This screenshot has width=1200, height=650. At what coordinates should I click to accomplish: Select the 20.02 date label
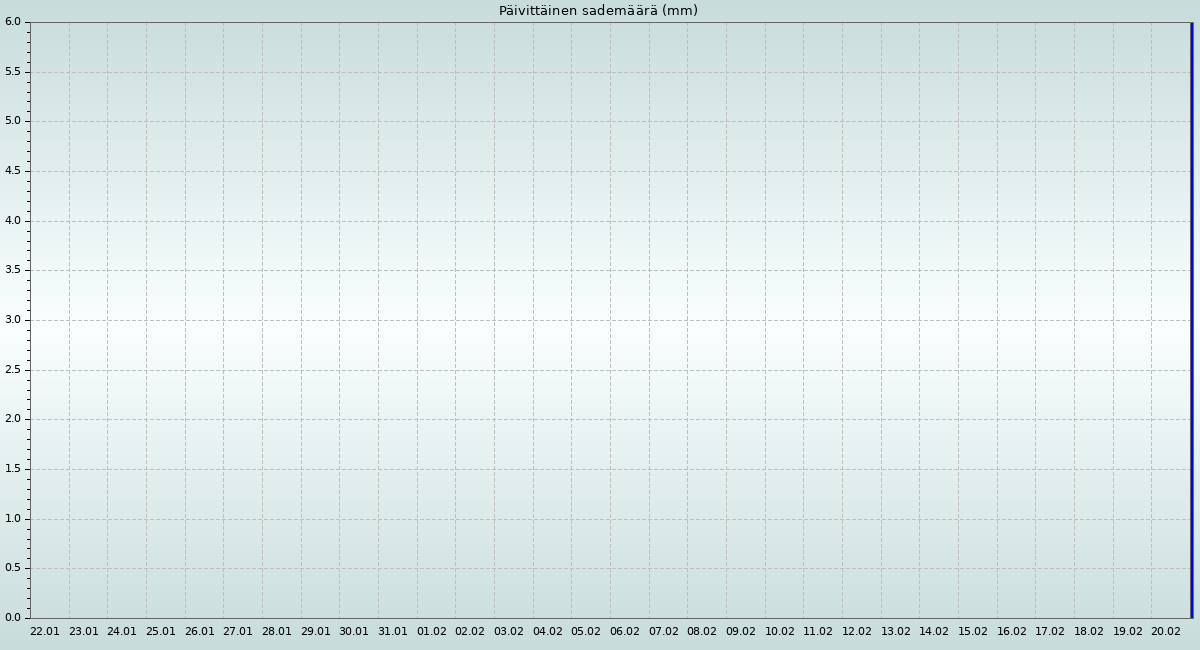point(1166,632)
